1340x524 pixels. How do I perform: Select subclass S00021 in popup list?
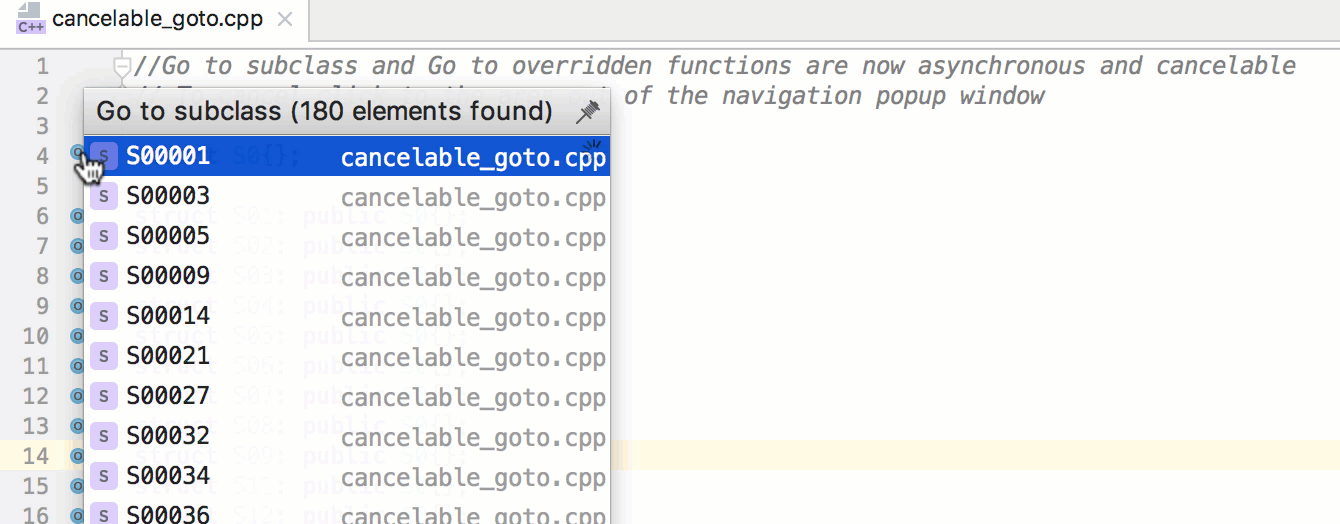[347, 356]
